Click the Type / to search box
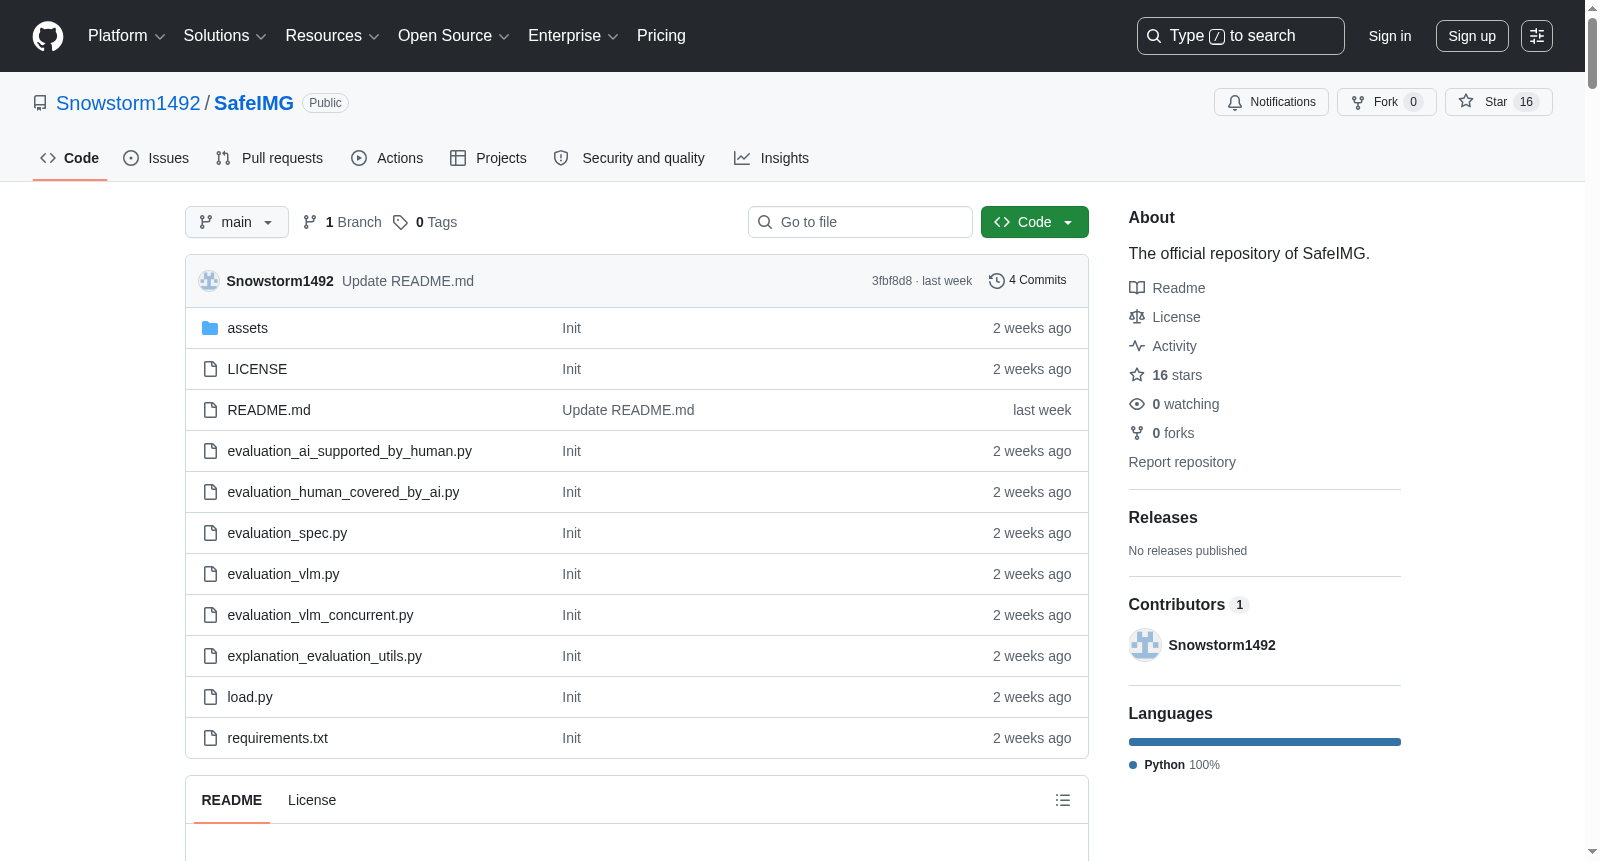The width and height of the screenshot is (1600, 861). tap(1241, 36)
